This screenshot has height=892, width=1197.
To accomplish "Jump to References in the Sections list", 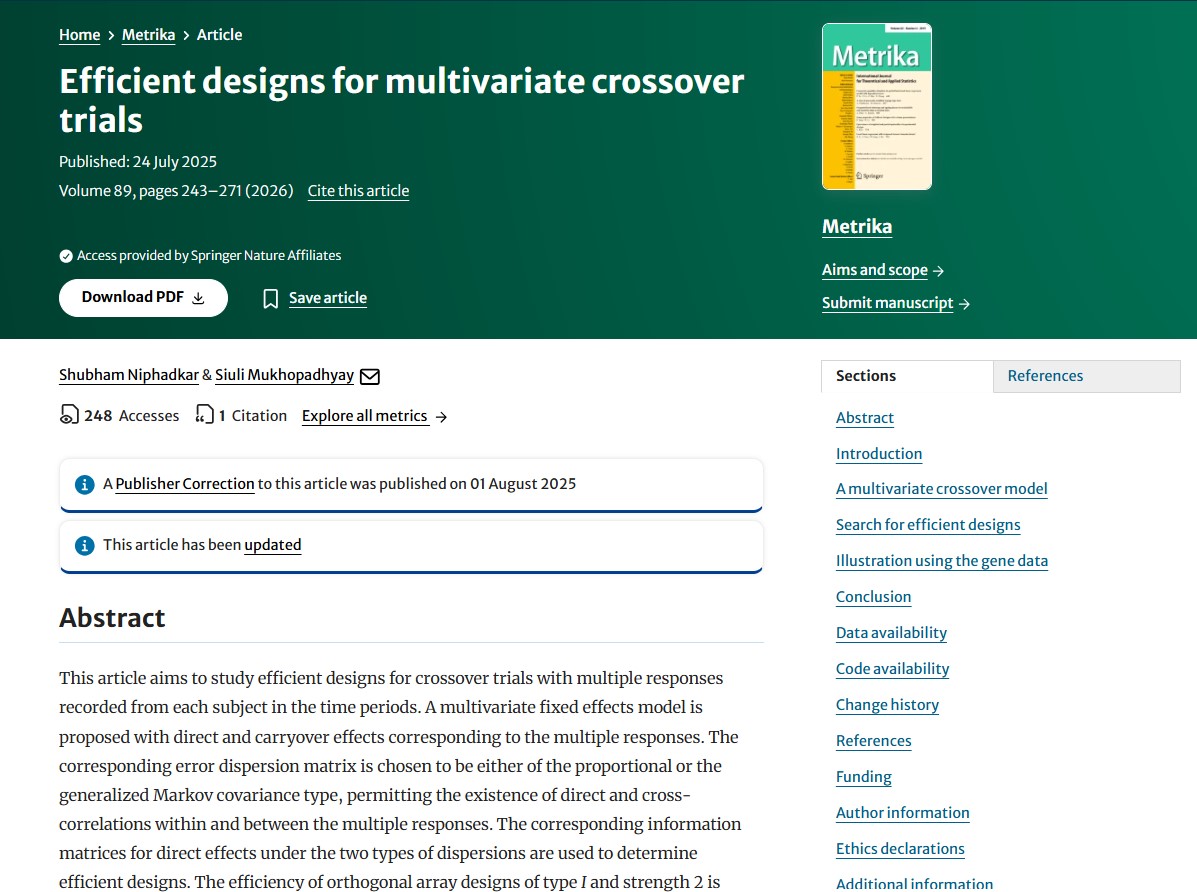I will point(873,740).
